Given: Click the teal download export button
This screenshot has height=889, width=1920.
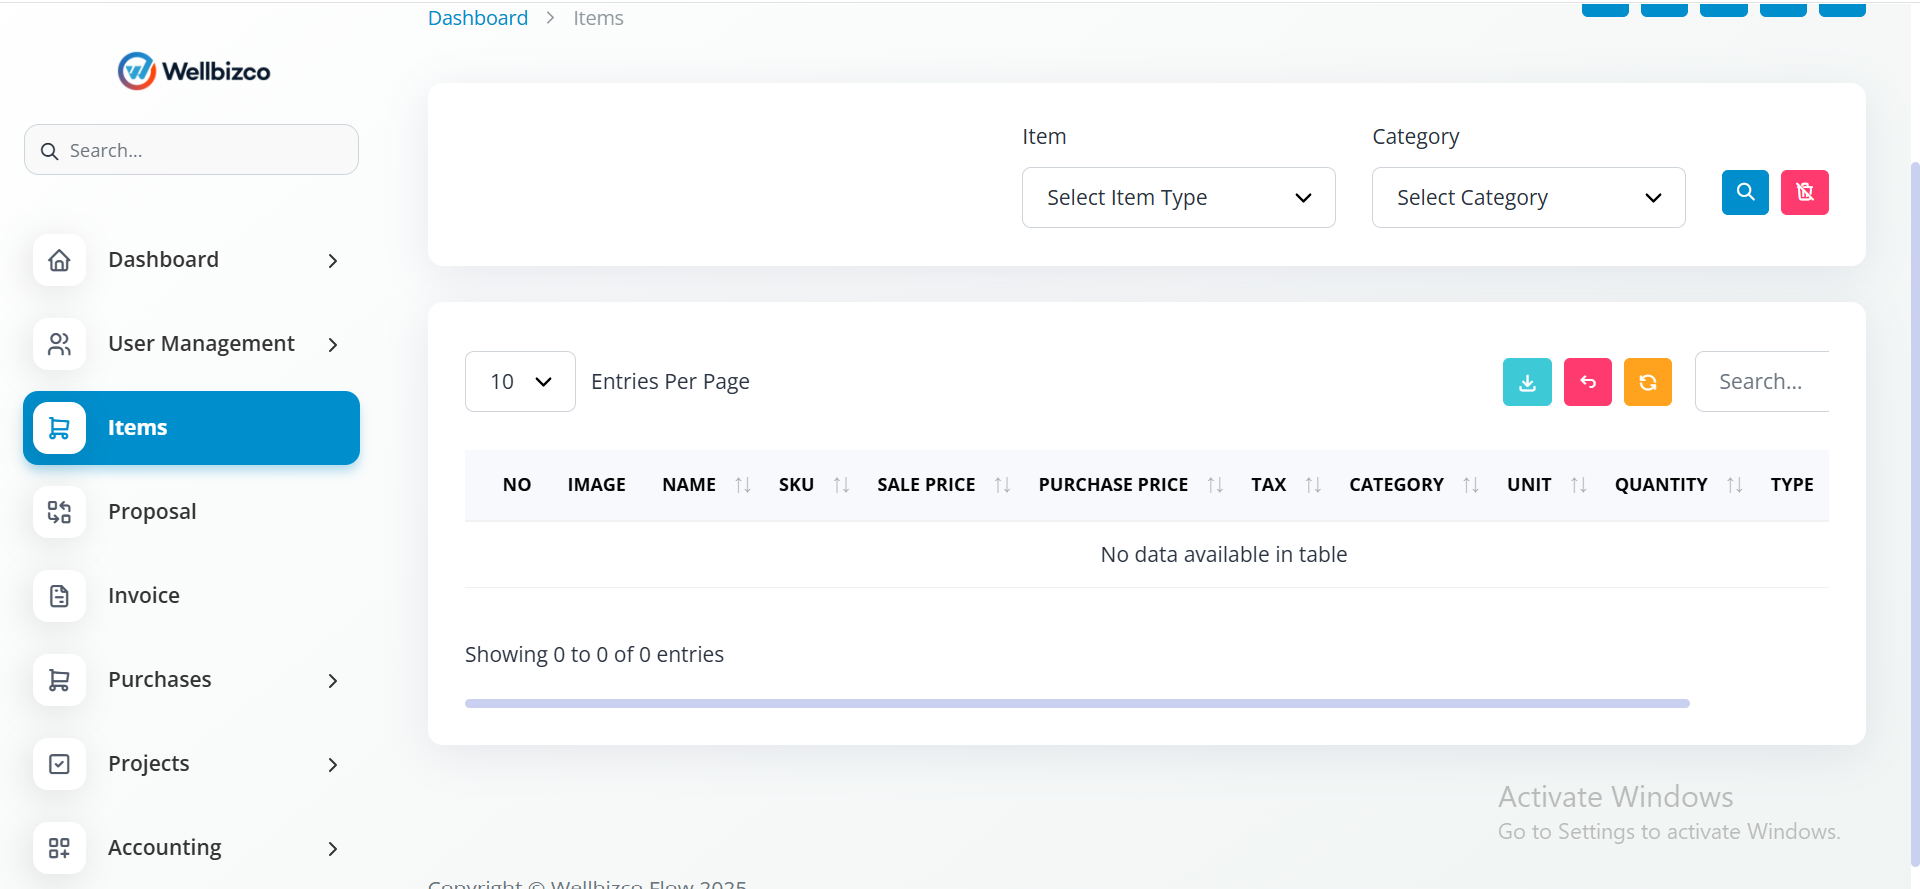Looking at the screenshot, I should [1527, 382].
